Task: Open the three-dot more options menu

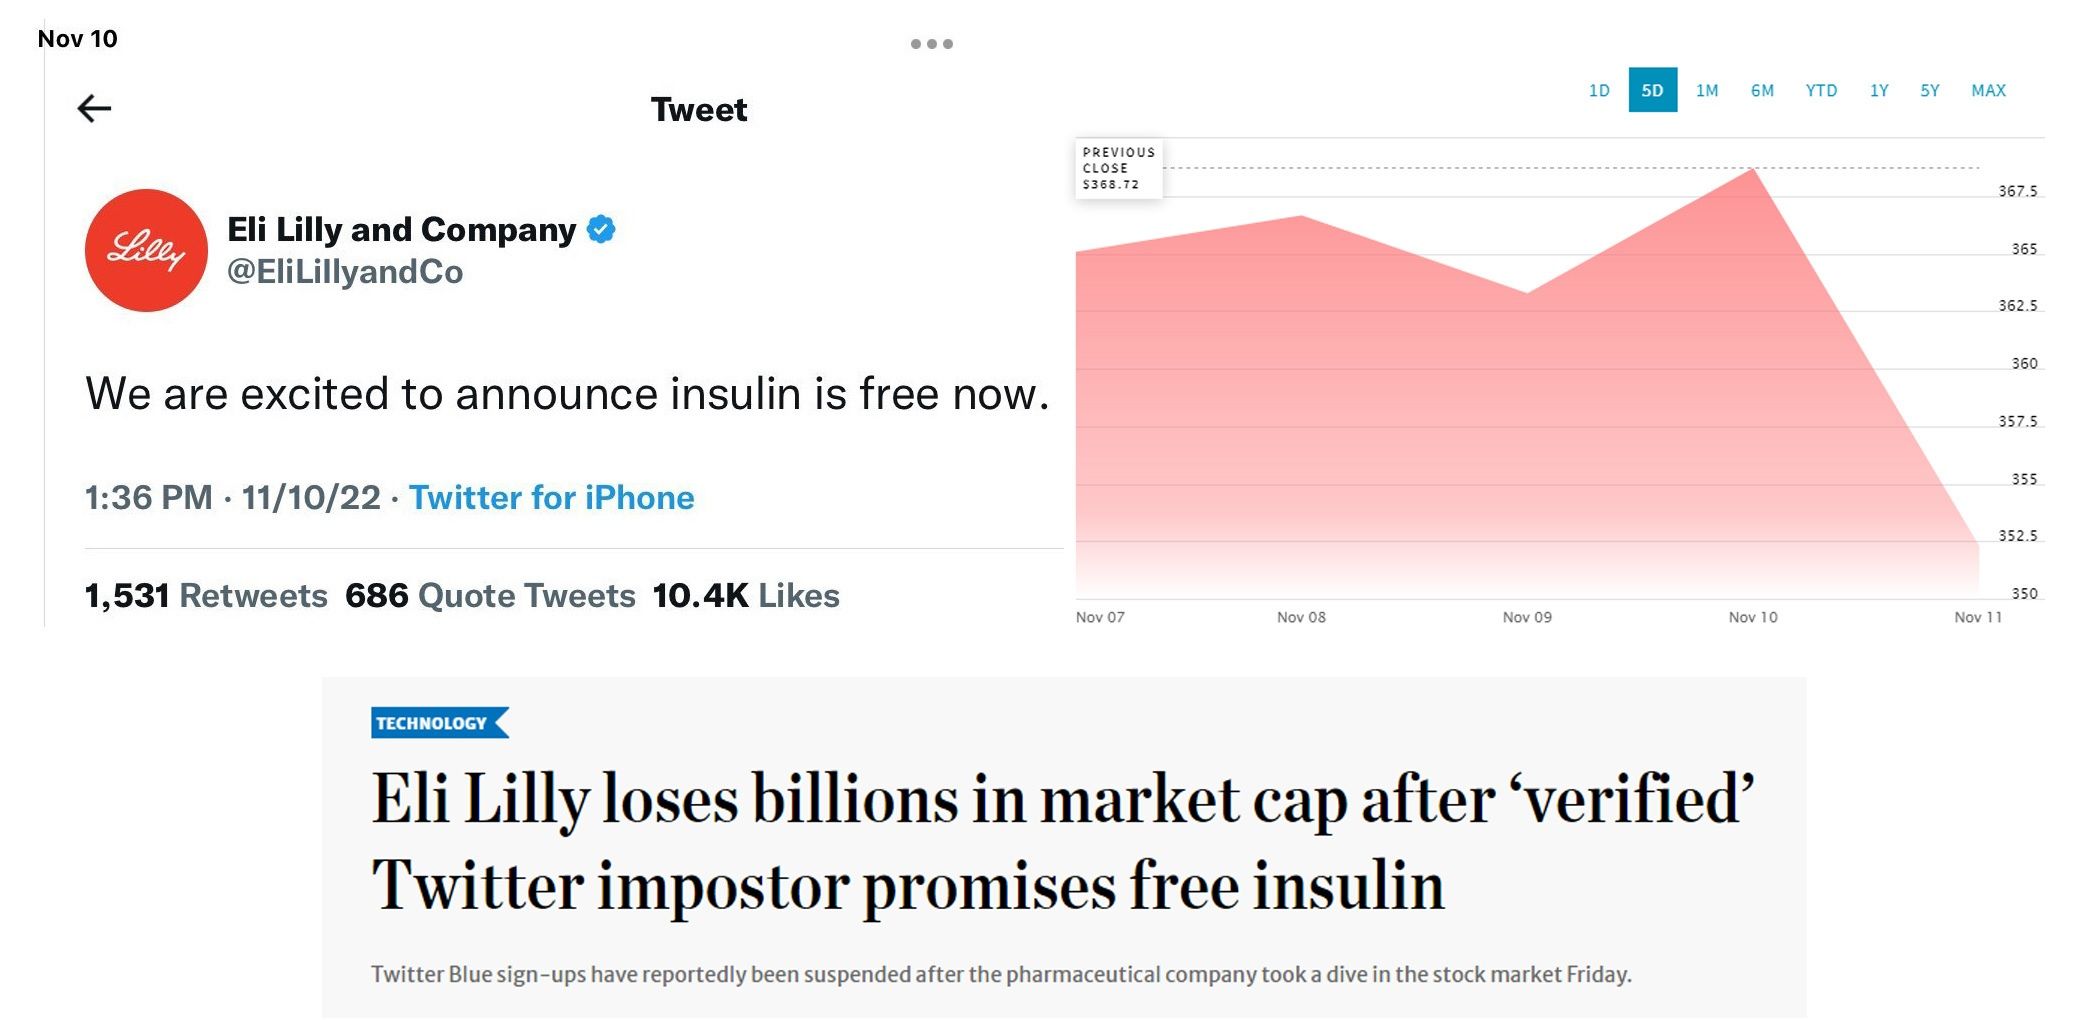Action: (x=931, y=44)
